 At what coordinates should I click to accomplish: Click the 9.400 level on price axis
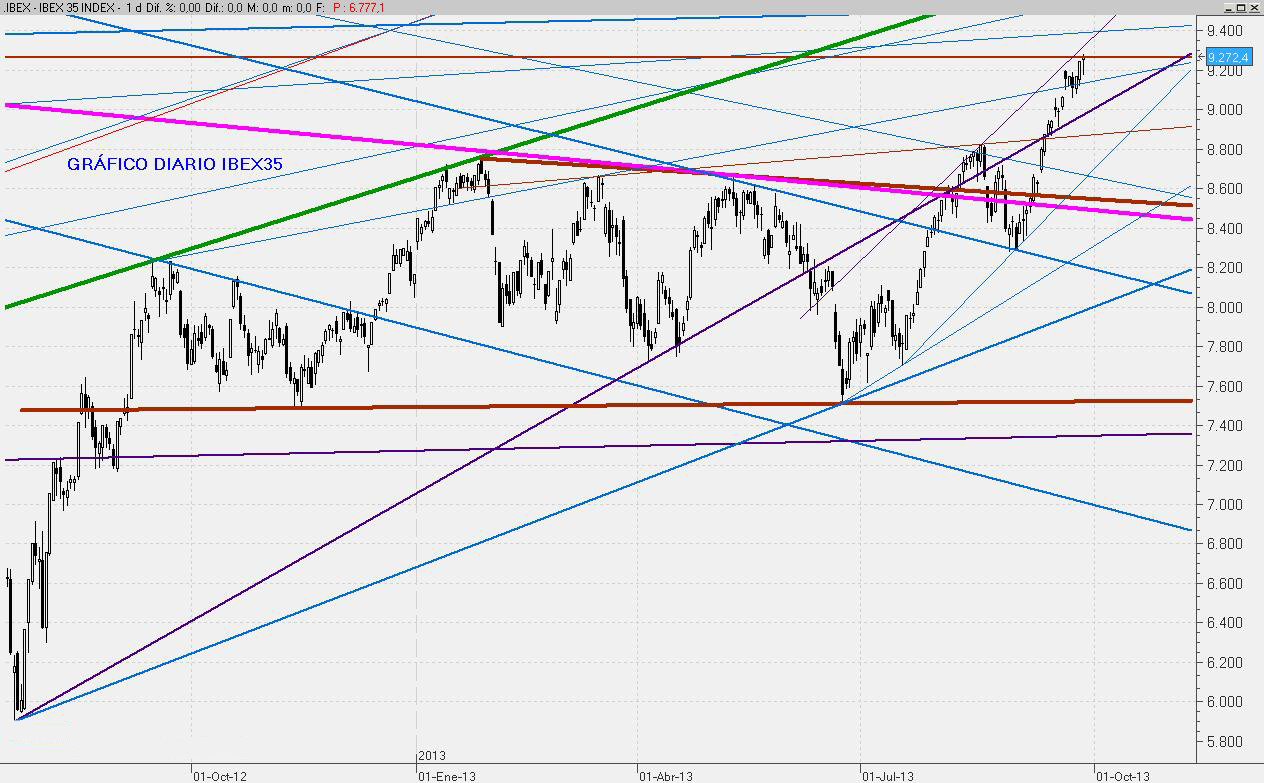(1224, 31)
